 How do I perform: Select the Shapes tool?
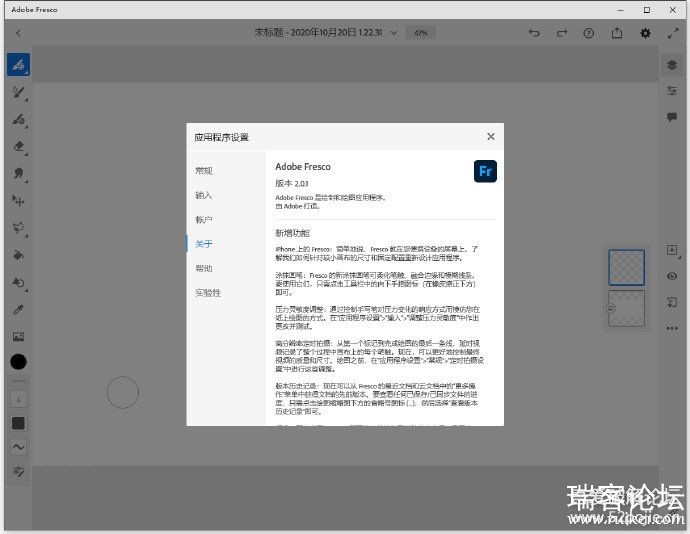pos(18,282)
